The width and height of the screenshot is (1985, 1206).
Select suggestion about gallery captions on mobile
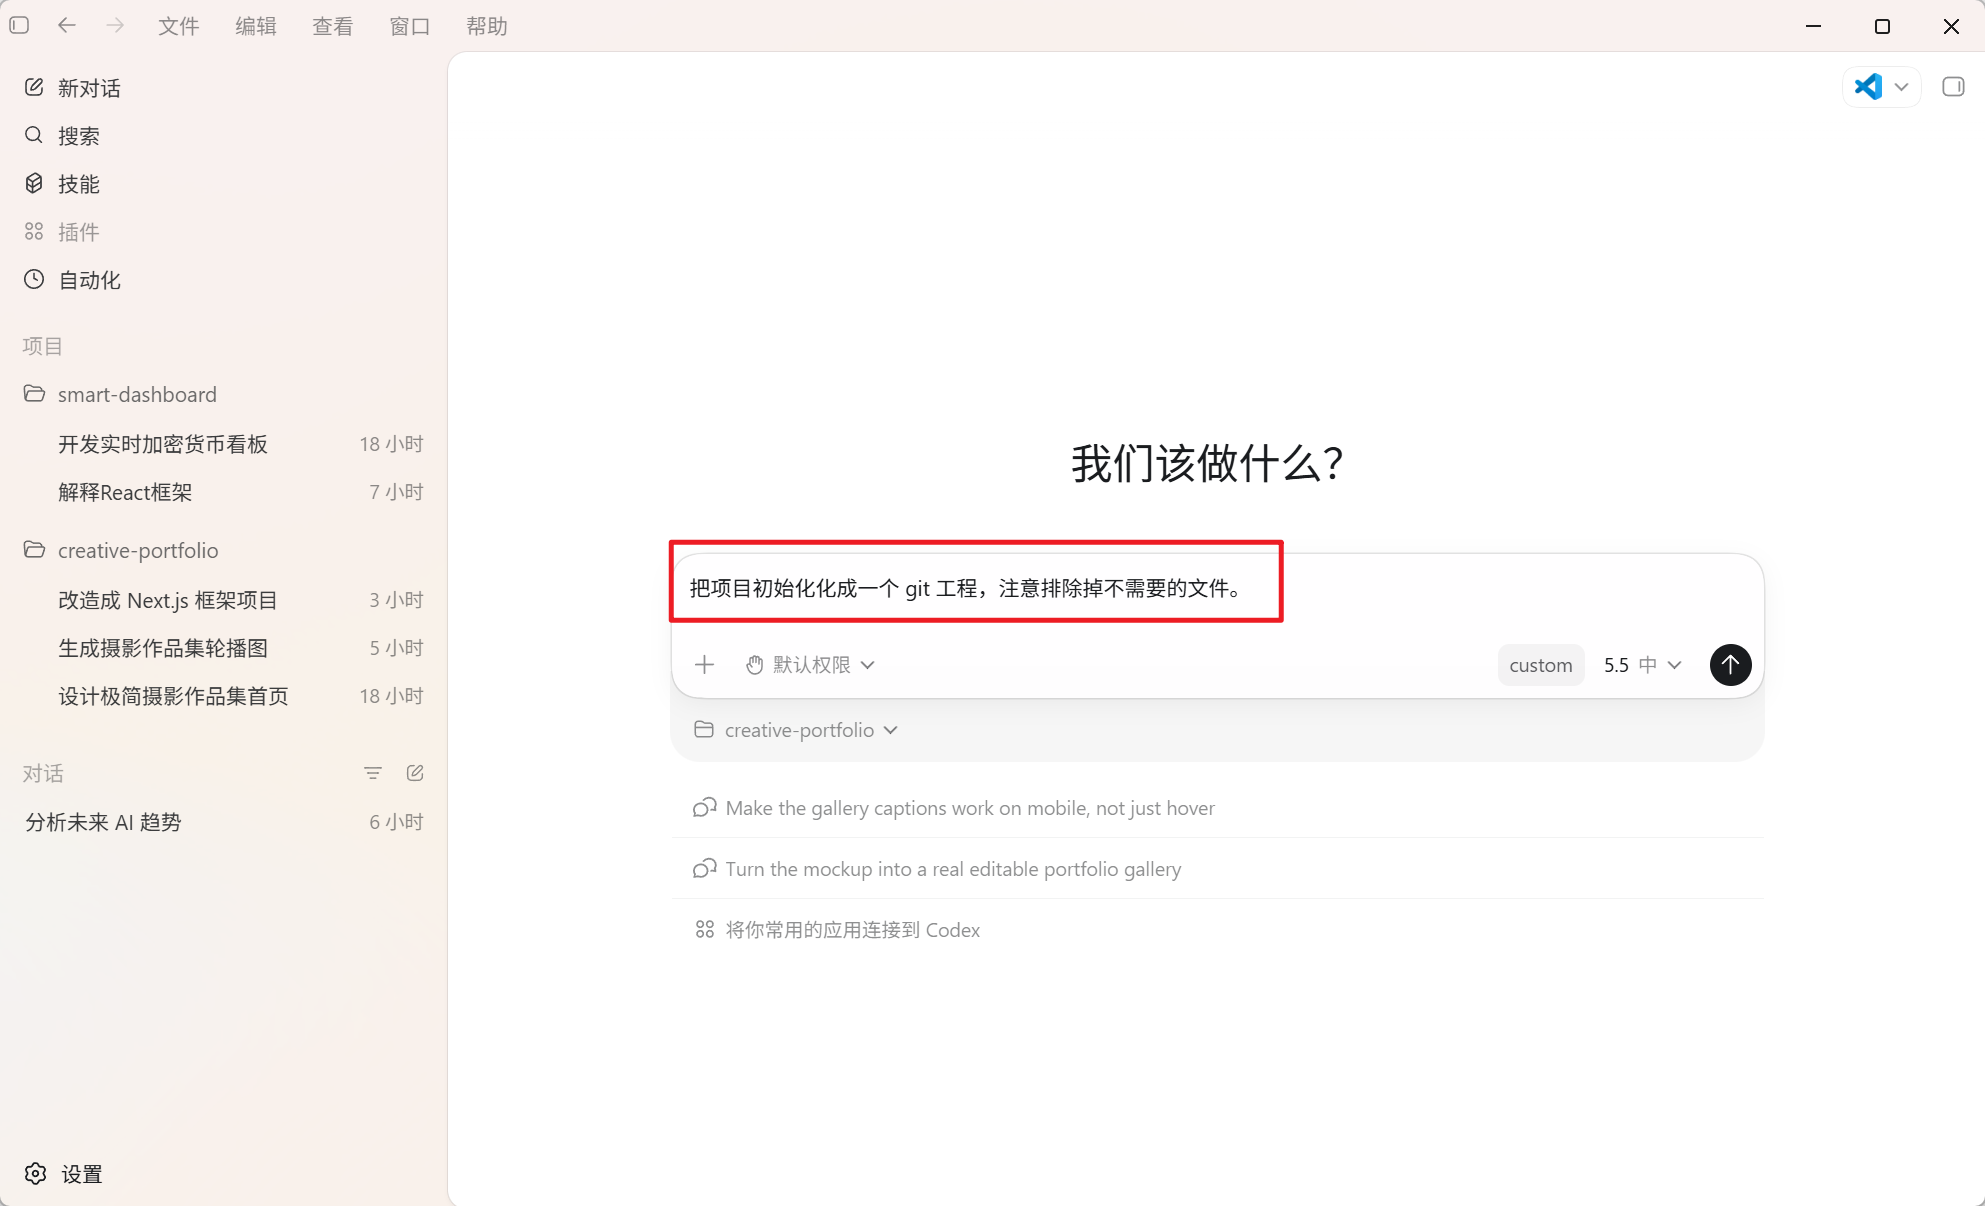pos(1217,808)
